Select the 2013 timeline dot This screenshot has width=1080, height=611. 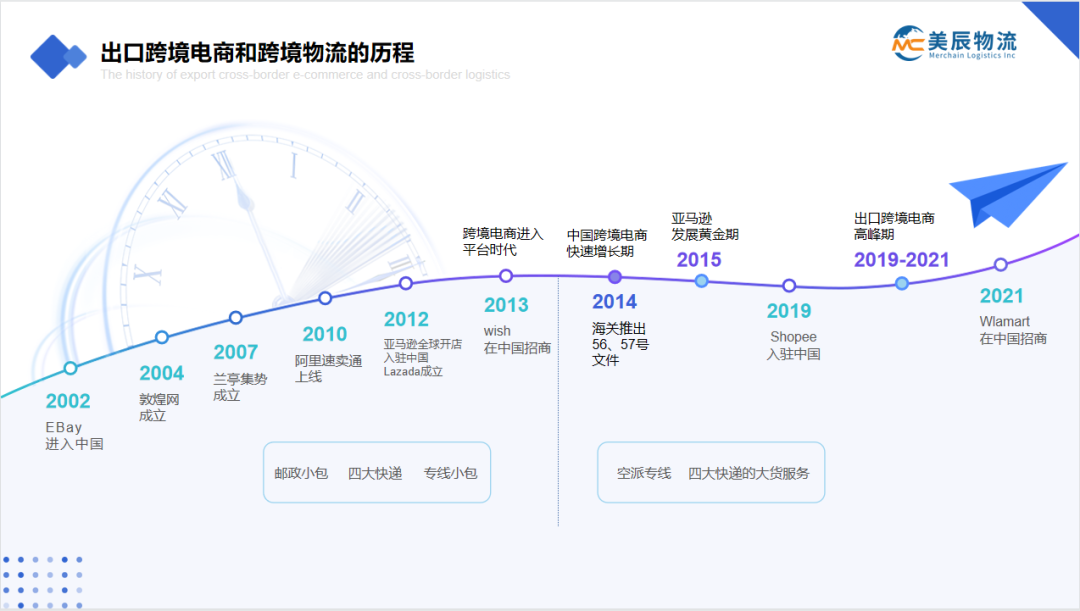pos(506,276)
